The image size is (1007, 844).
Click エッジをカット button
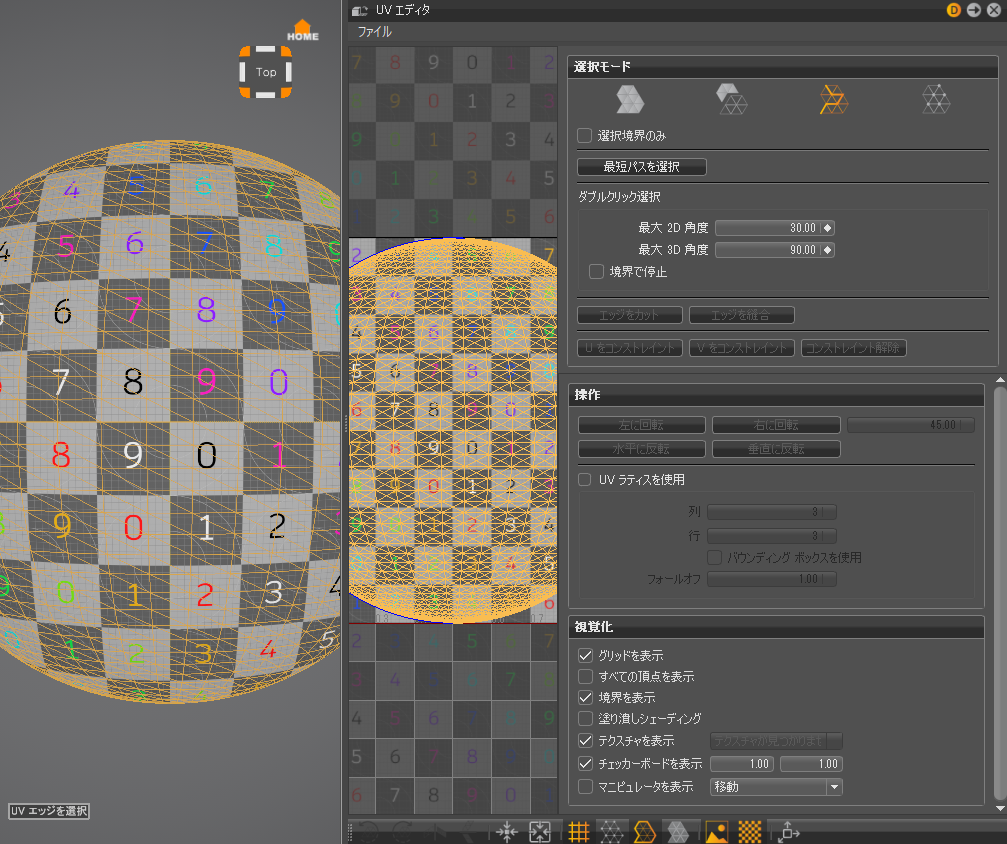click(629, 315)
